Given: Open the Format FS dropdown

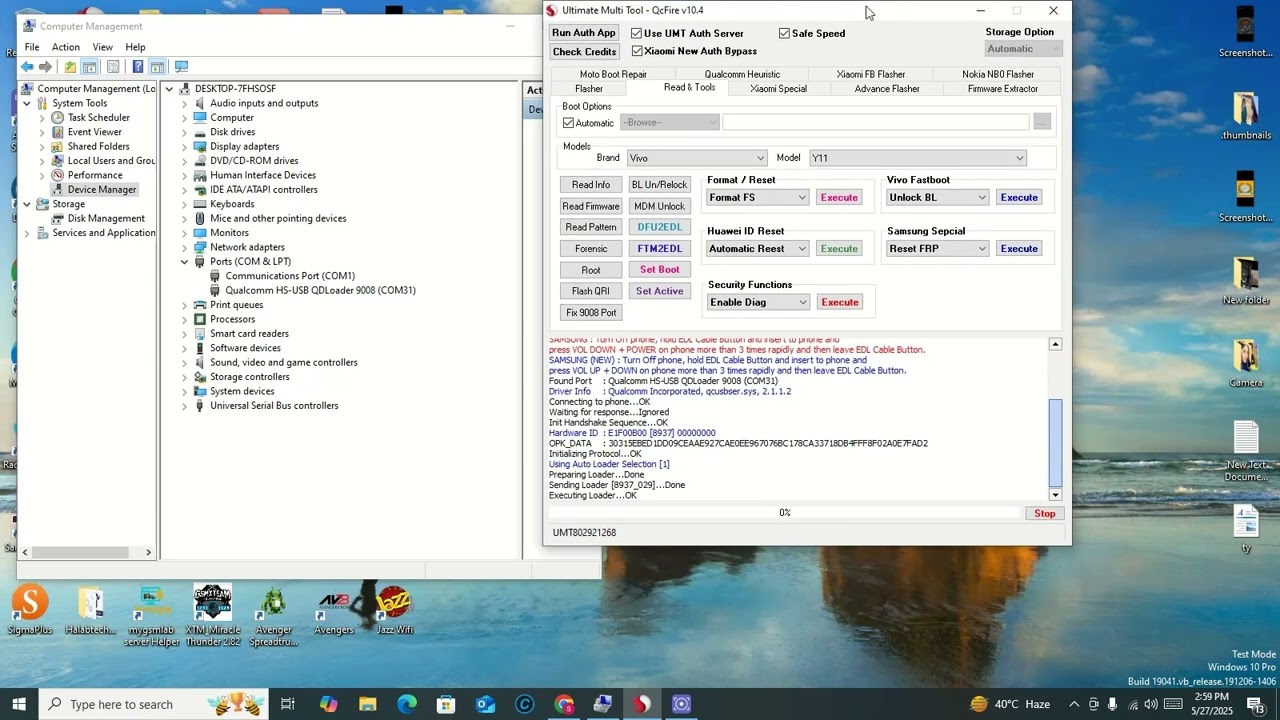Looking at the screenshot, I should (x=757, y=198).
